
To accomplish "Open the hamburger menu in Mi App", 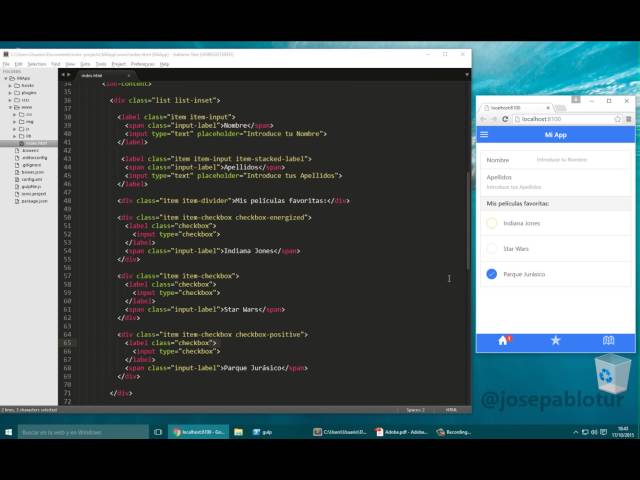I will 485,134.
